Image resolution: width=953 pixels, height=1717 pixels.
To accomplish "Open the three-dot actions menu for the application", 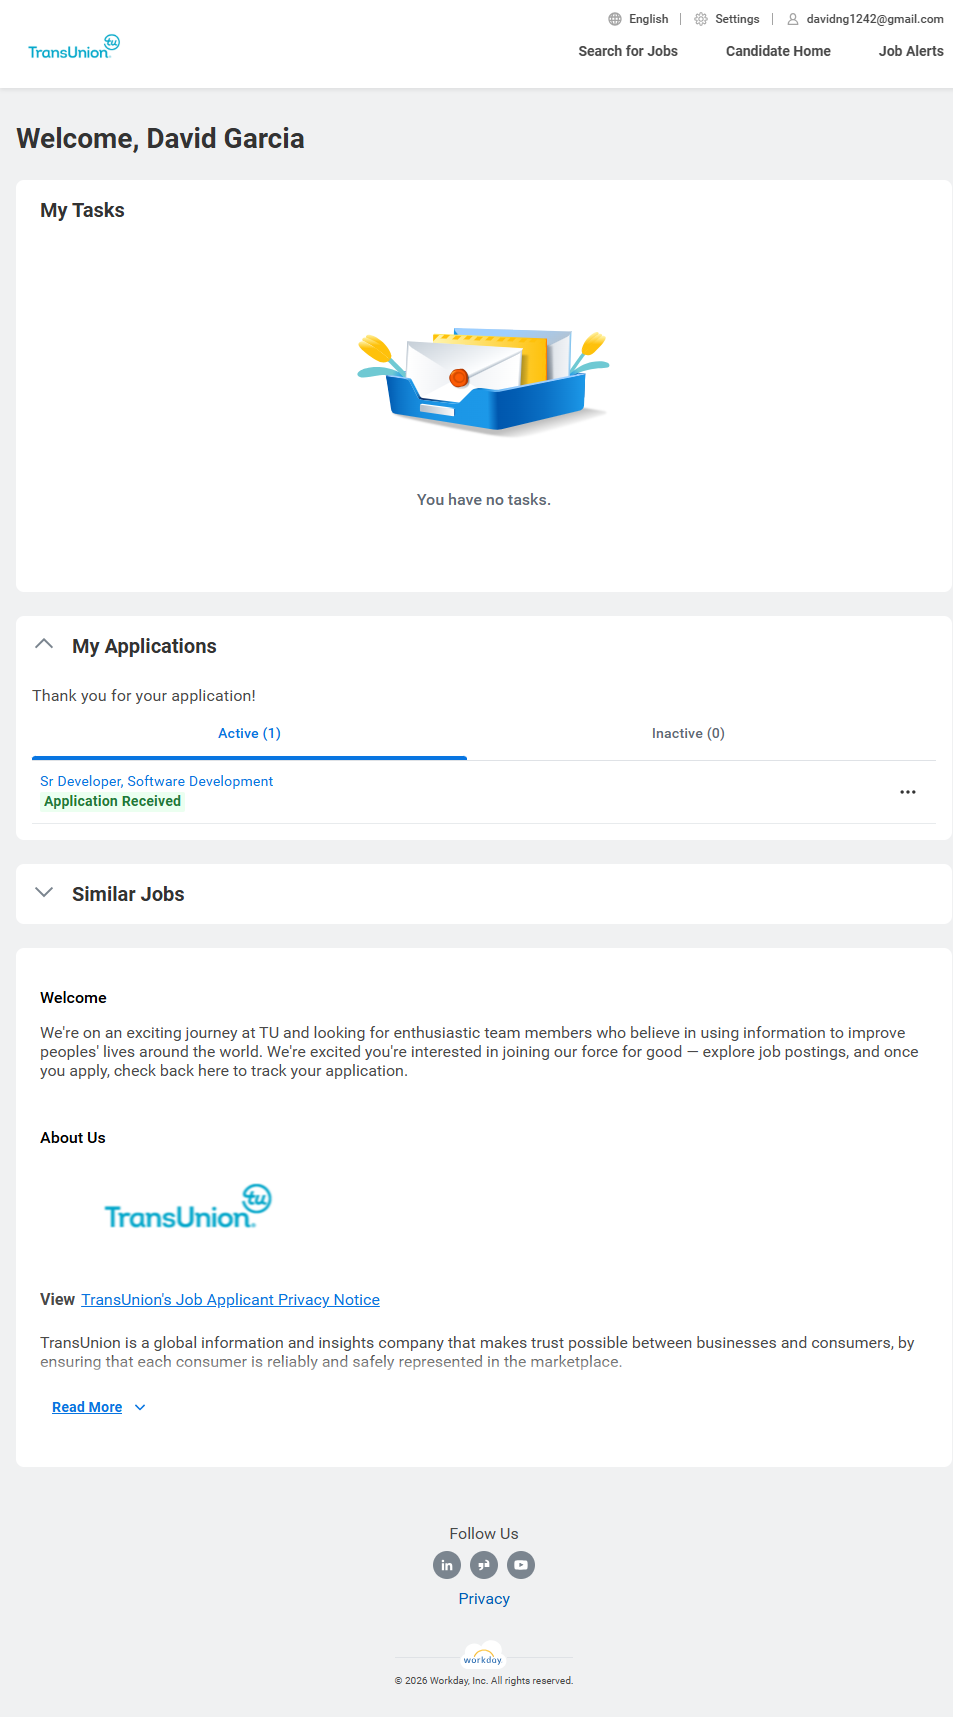I will tap(908, 792).
